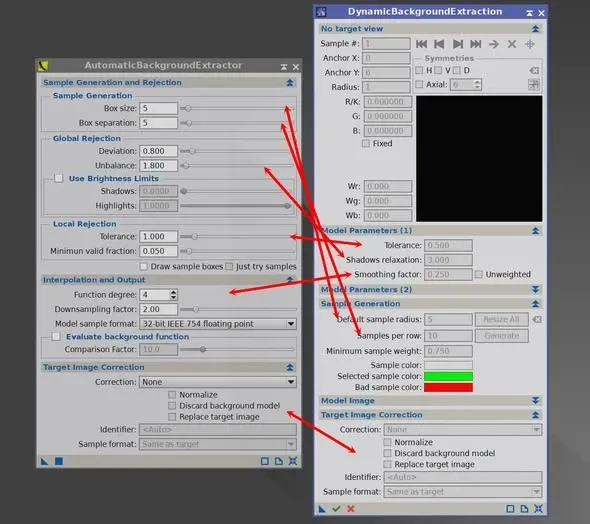Click the first sample navigation icon

click(x=421, y=44)
